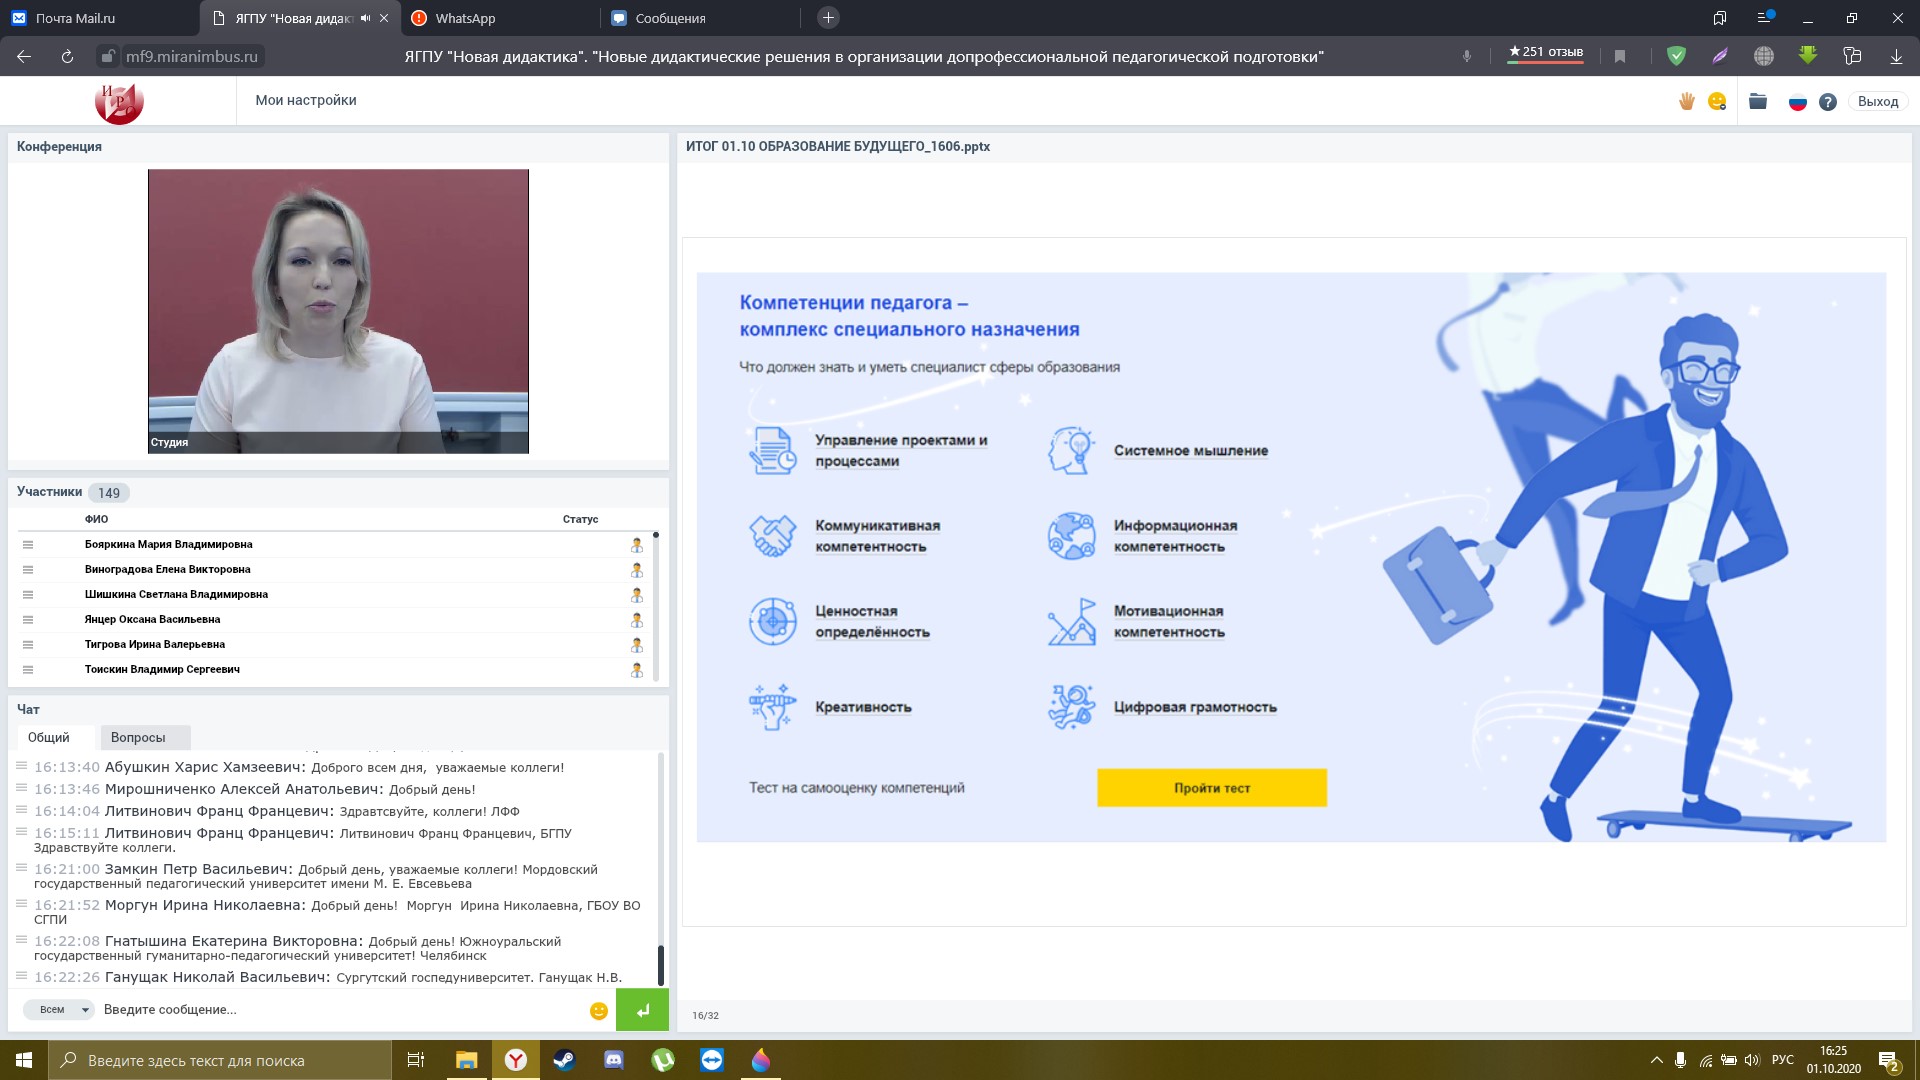Open the Мои настройки menu
This screenshot has height=1080, width=1920.
pos(306,100)
